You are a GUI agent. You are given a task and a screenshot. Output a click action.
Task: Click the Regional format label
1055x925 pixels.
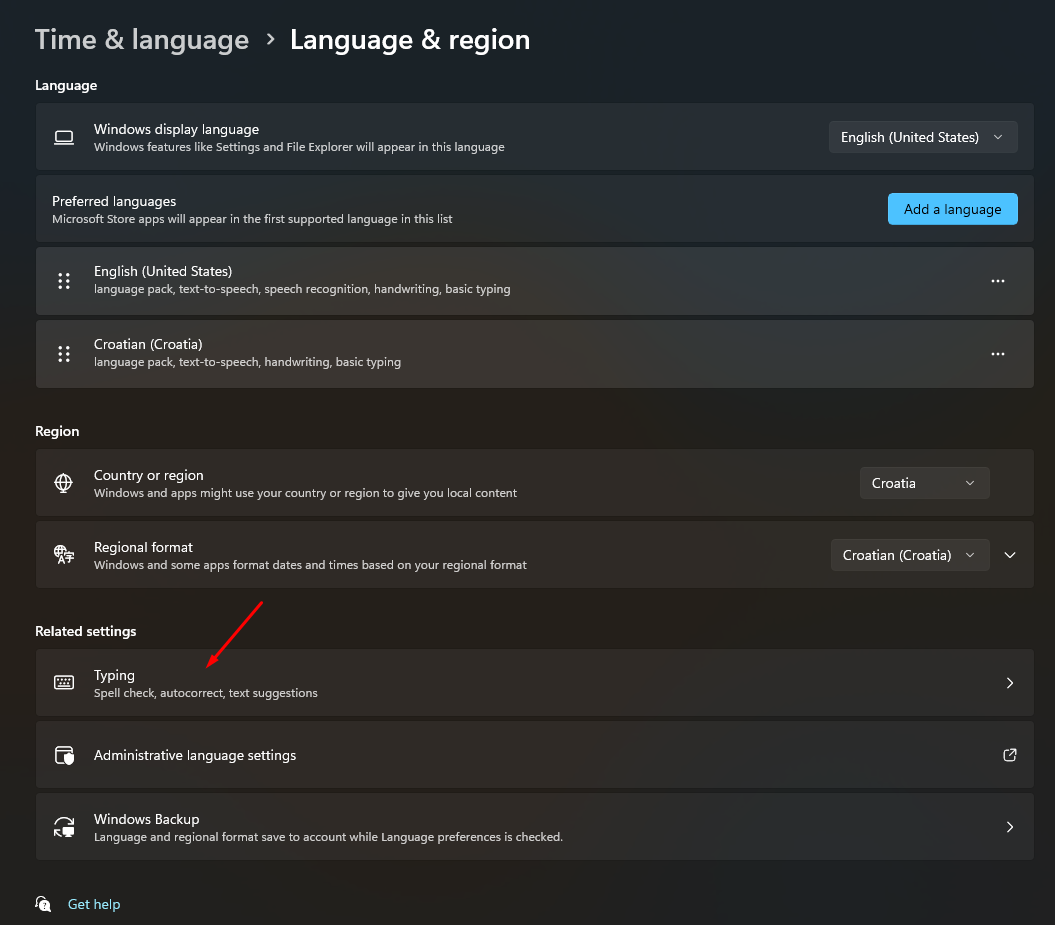(143, 547)
